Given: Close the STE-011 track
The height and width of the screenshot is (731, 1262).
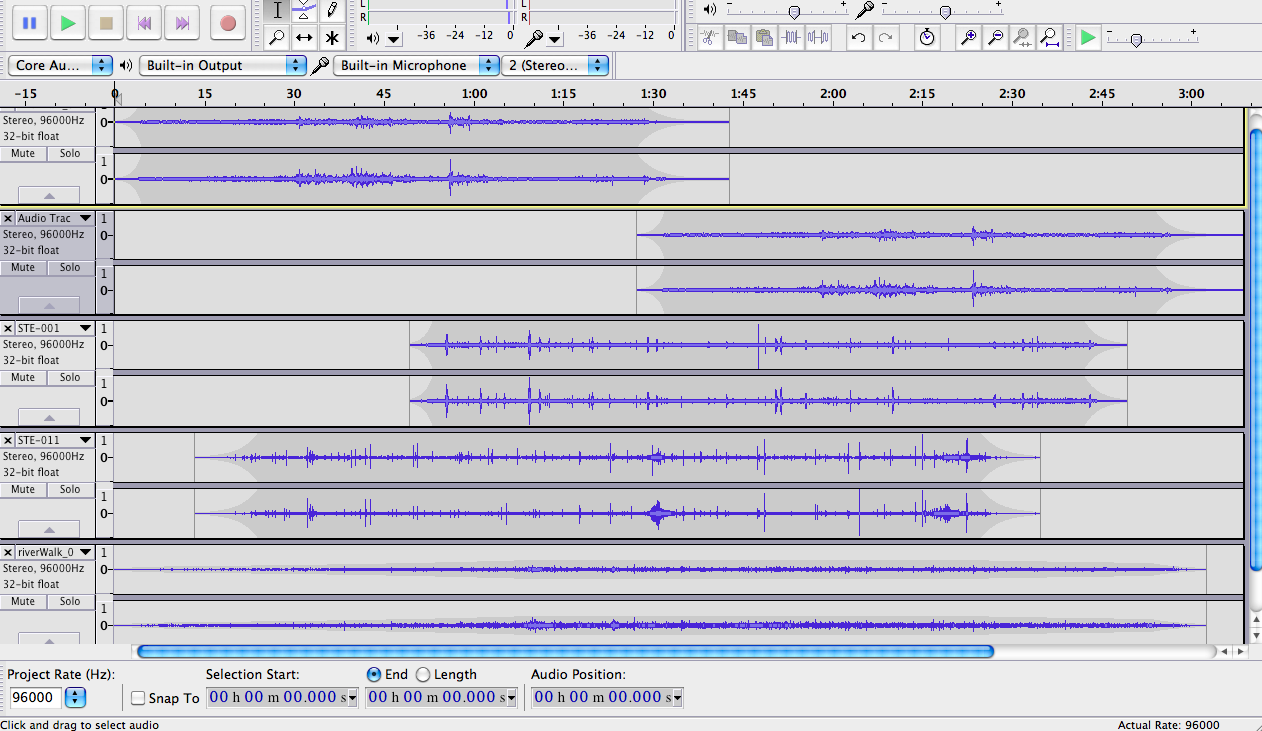Looking at the screenshot, I should point(8,440).
